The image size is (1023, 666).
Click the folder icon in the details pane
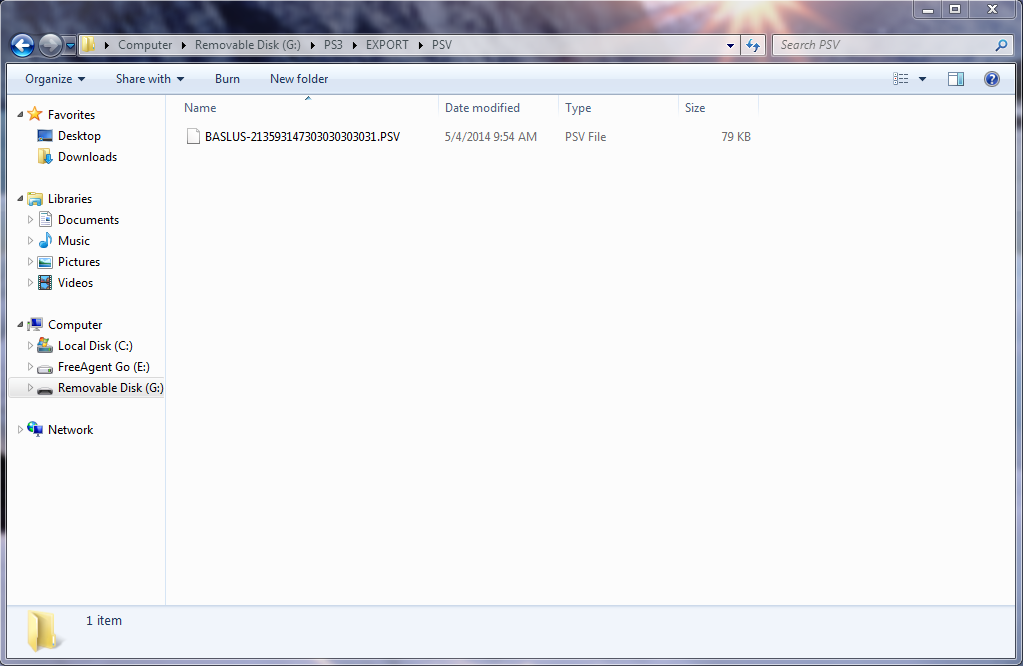point(43,631)
